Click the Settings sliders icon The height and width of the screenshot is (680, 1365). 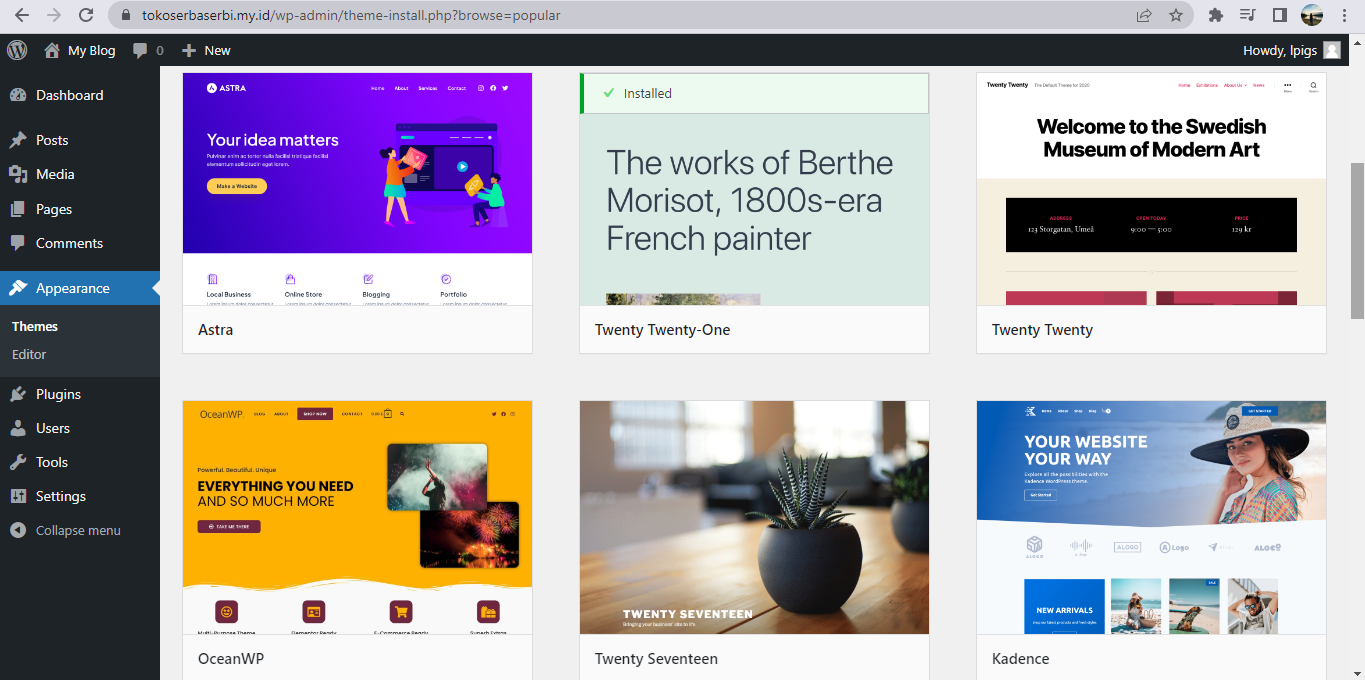pos(18,496)
